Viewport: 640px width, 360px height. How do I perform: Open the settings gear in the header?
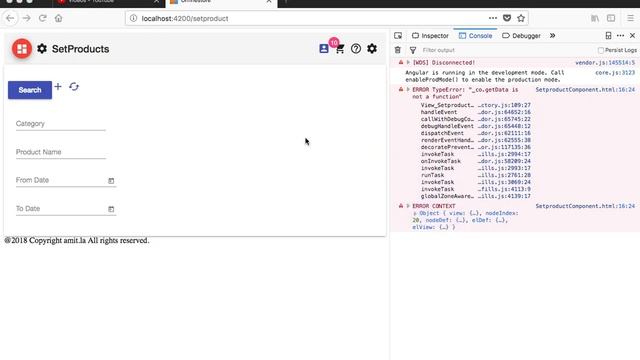coord(372,49)
